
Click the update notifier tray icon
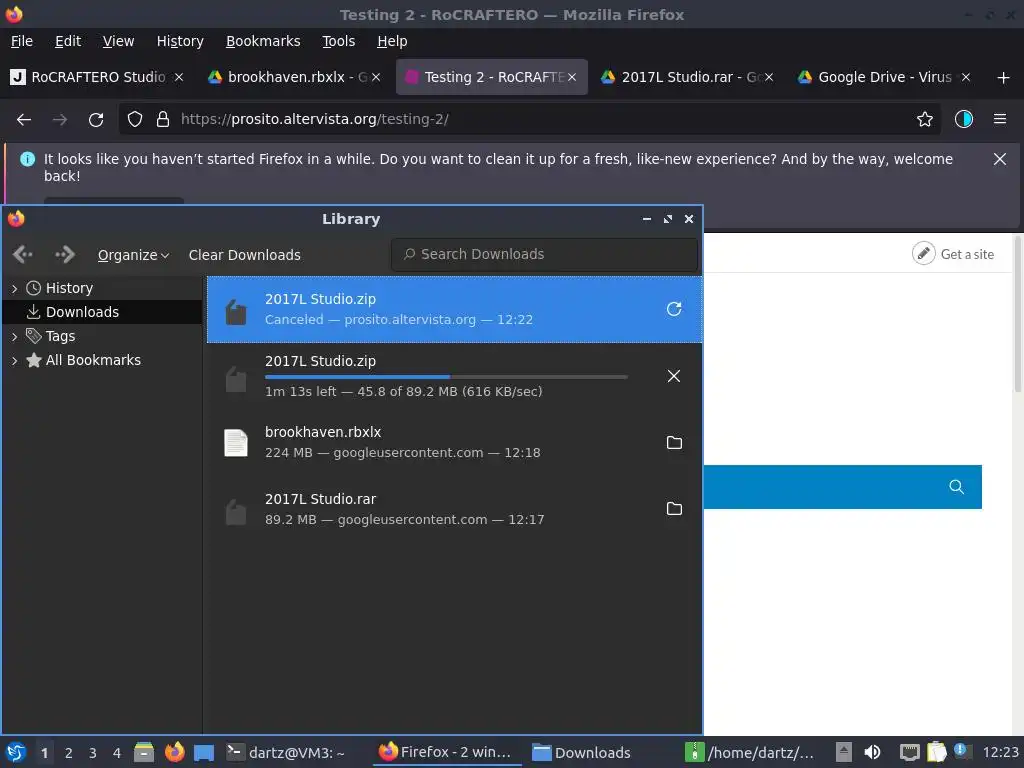(961, 751)
